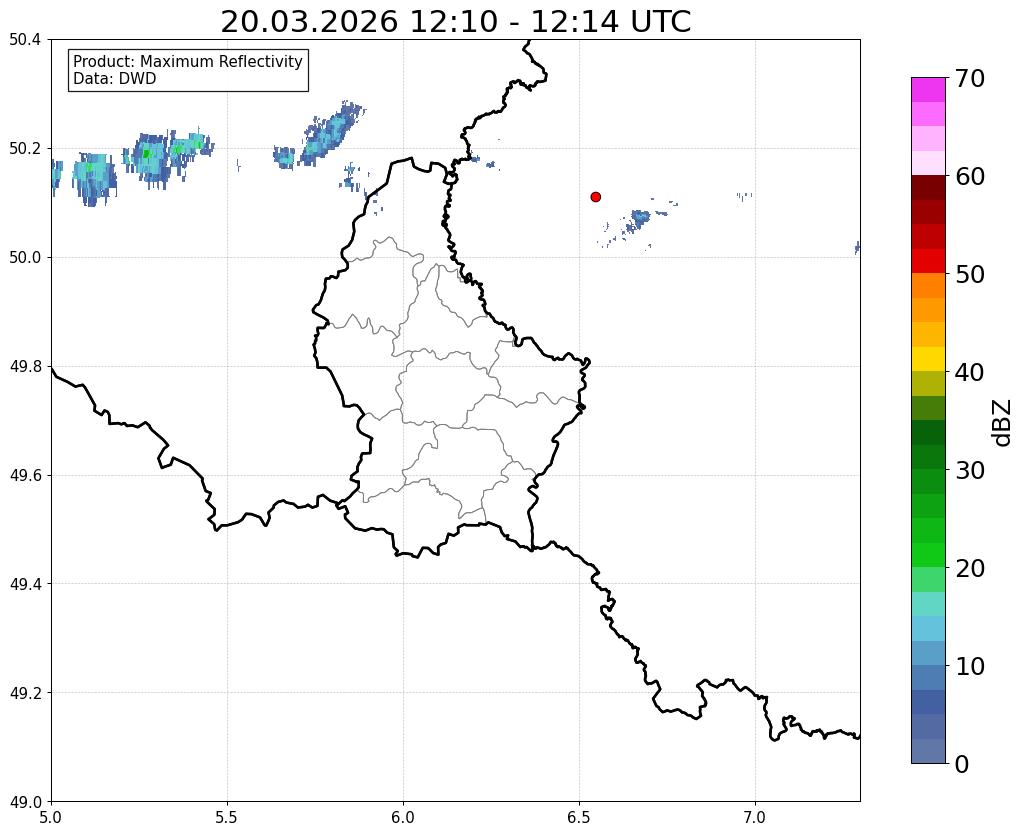Screen dimensions: 1023x834
Task: Click the 30 tick label on colorbar
Action: (x=970, y=470)
